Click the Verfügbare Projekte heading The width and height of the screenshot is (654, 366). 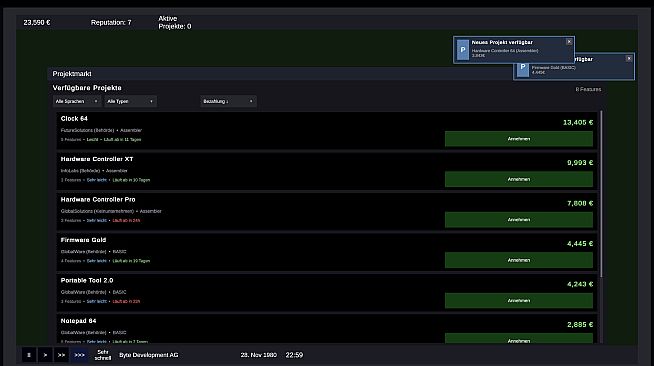click(87, 88)
